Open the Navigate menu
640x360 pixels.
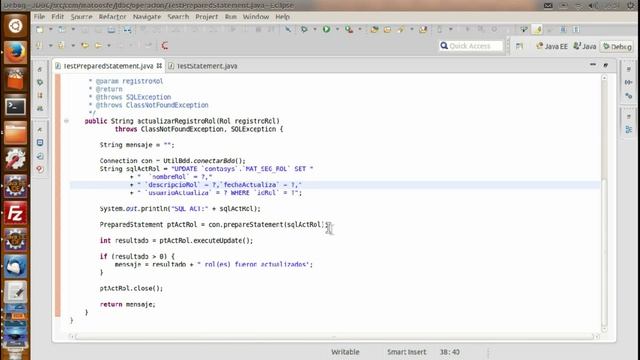(x=147, y=17)
